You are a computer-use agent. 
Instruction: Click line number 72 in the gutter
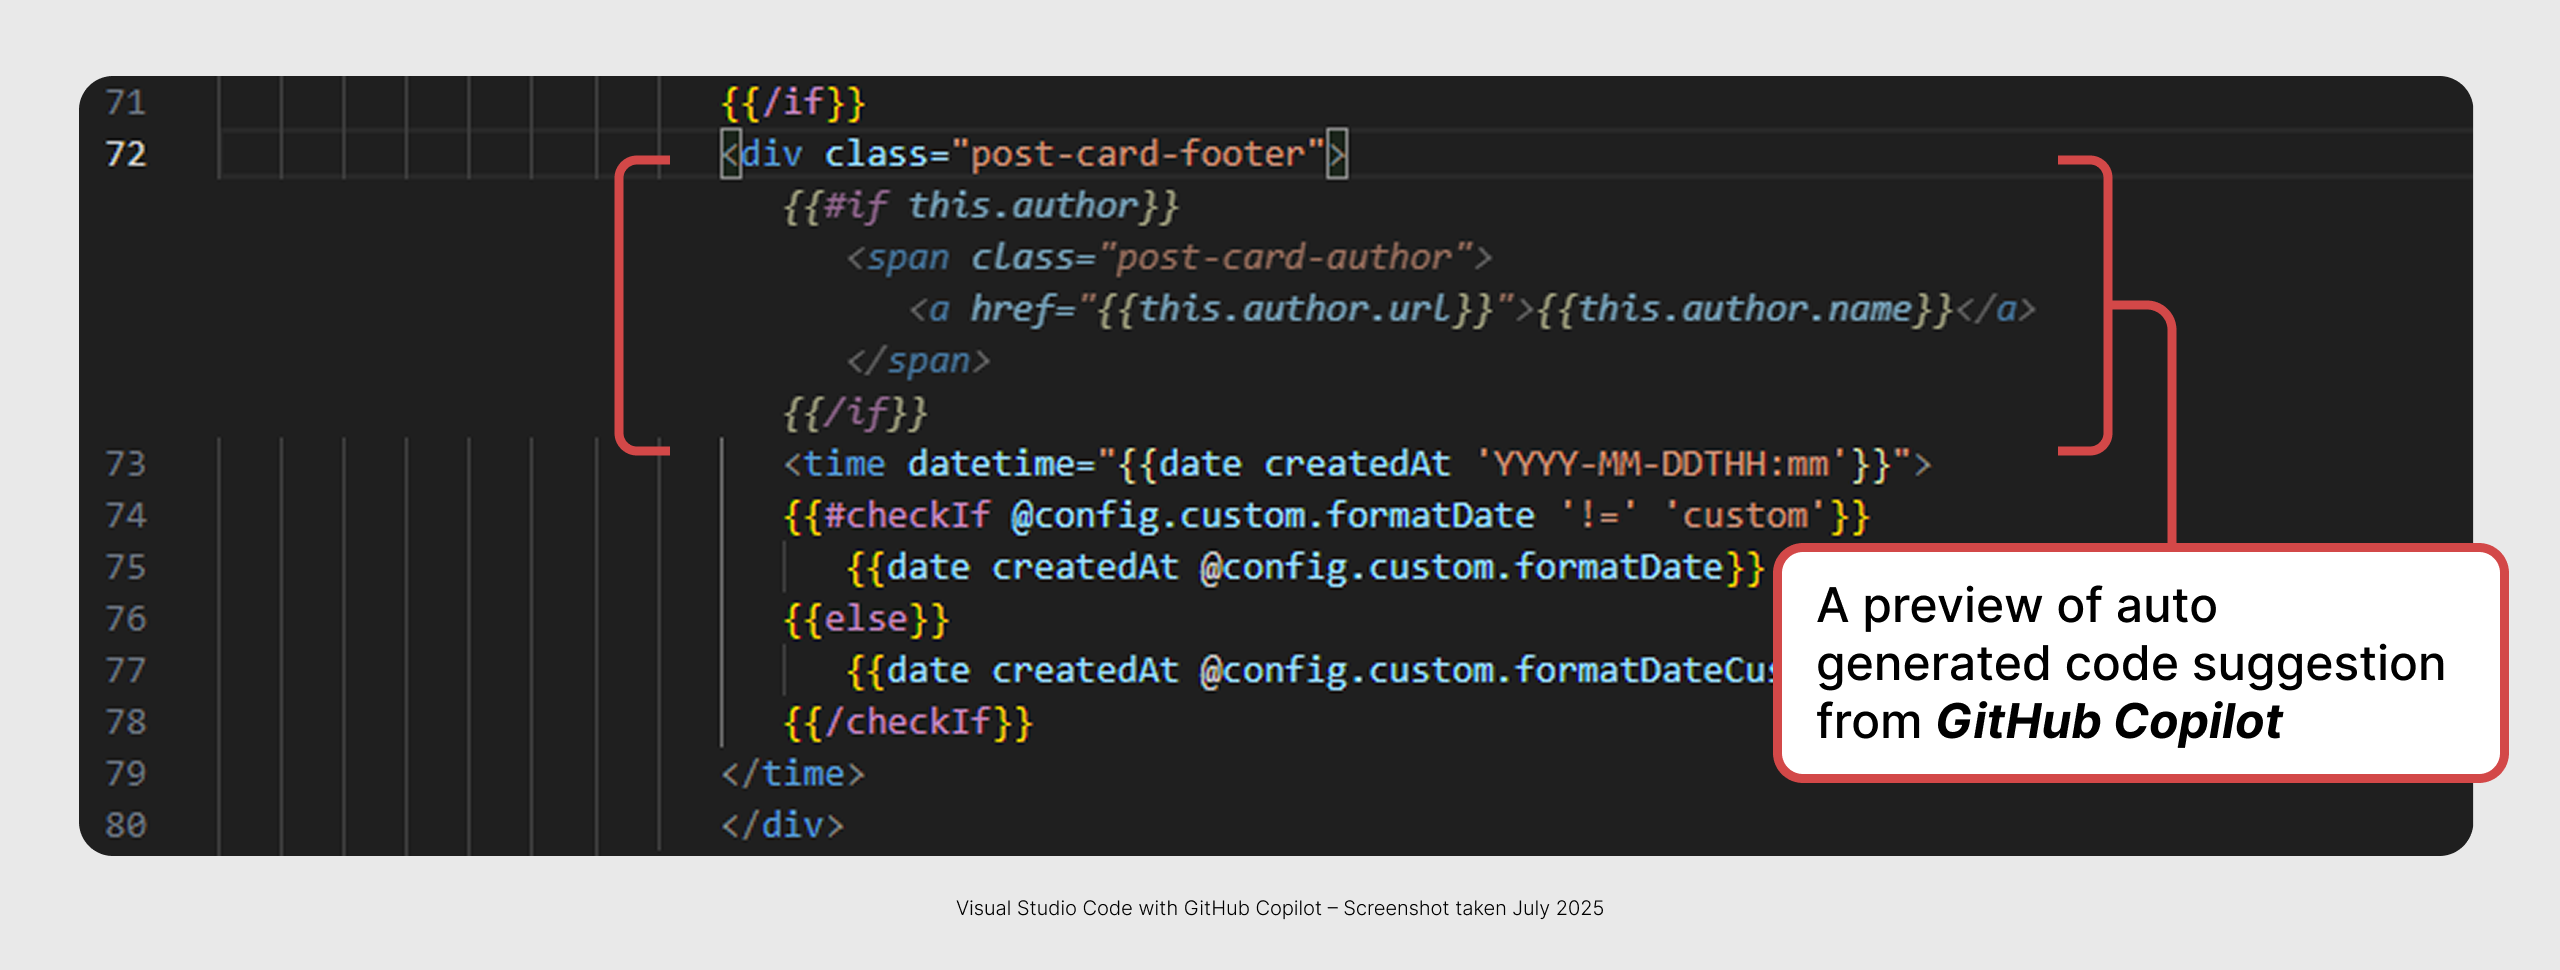tap(126, 154)
